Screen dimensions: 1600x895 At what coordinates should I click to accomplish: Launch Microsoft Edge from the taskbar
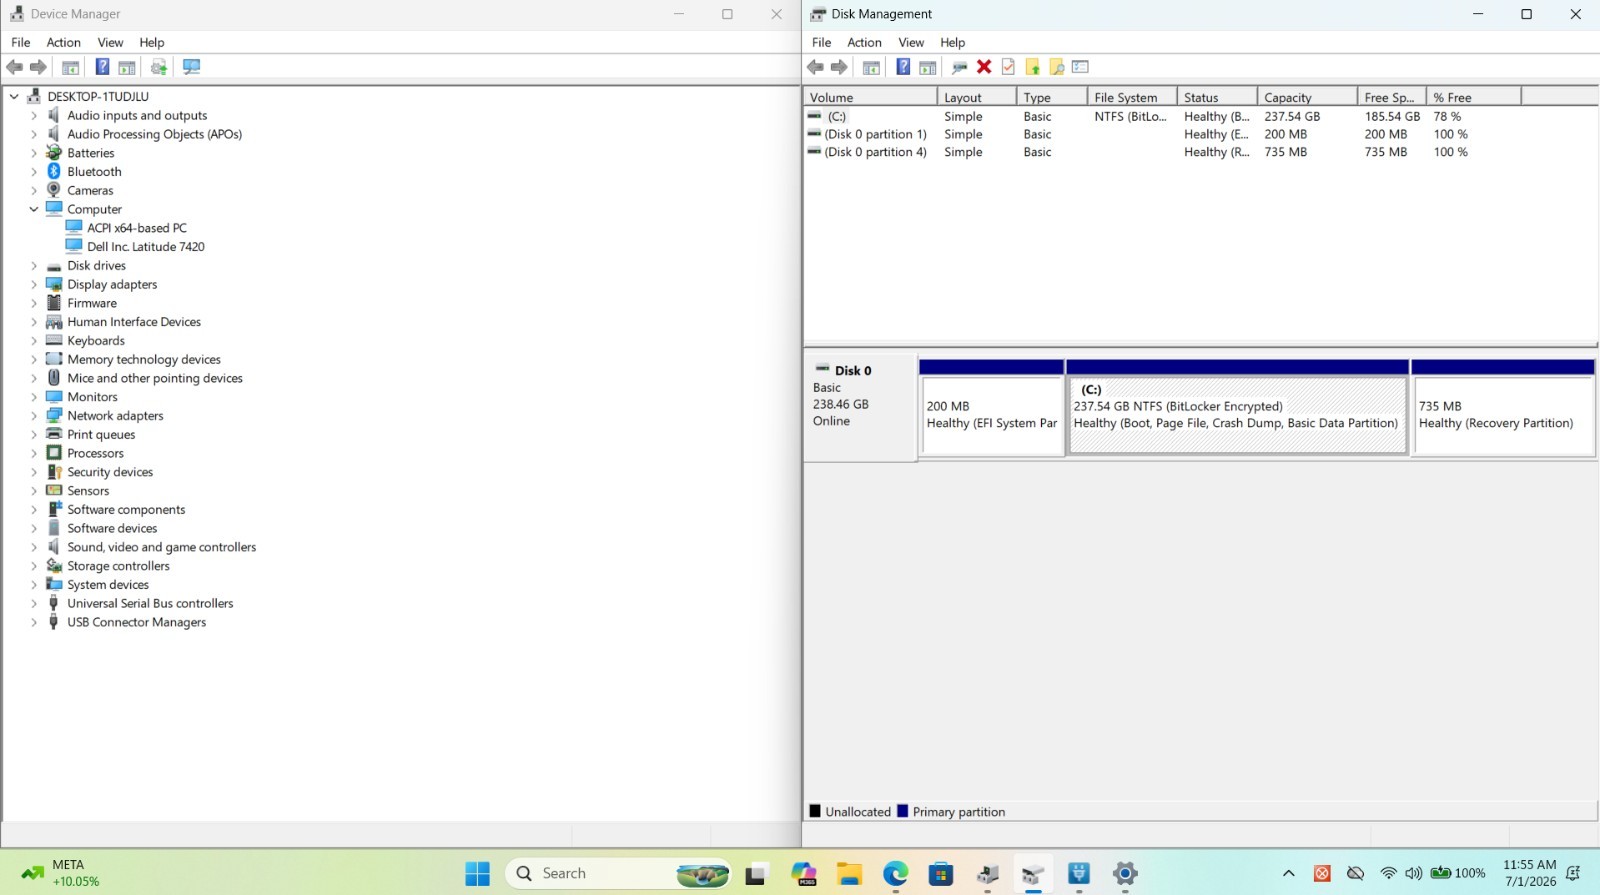tap(895, 874)
